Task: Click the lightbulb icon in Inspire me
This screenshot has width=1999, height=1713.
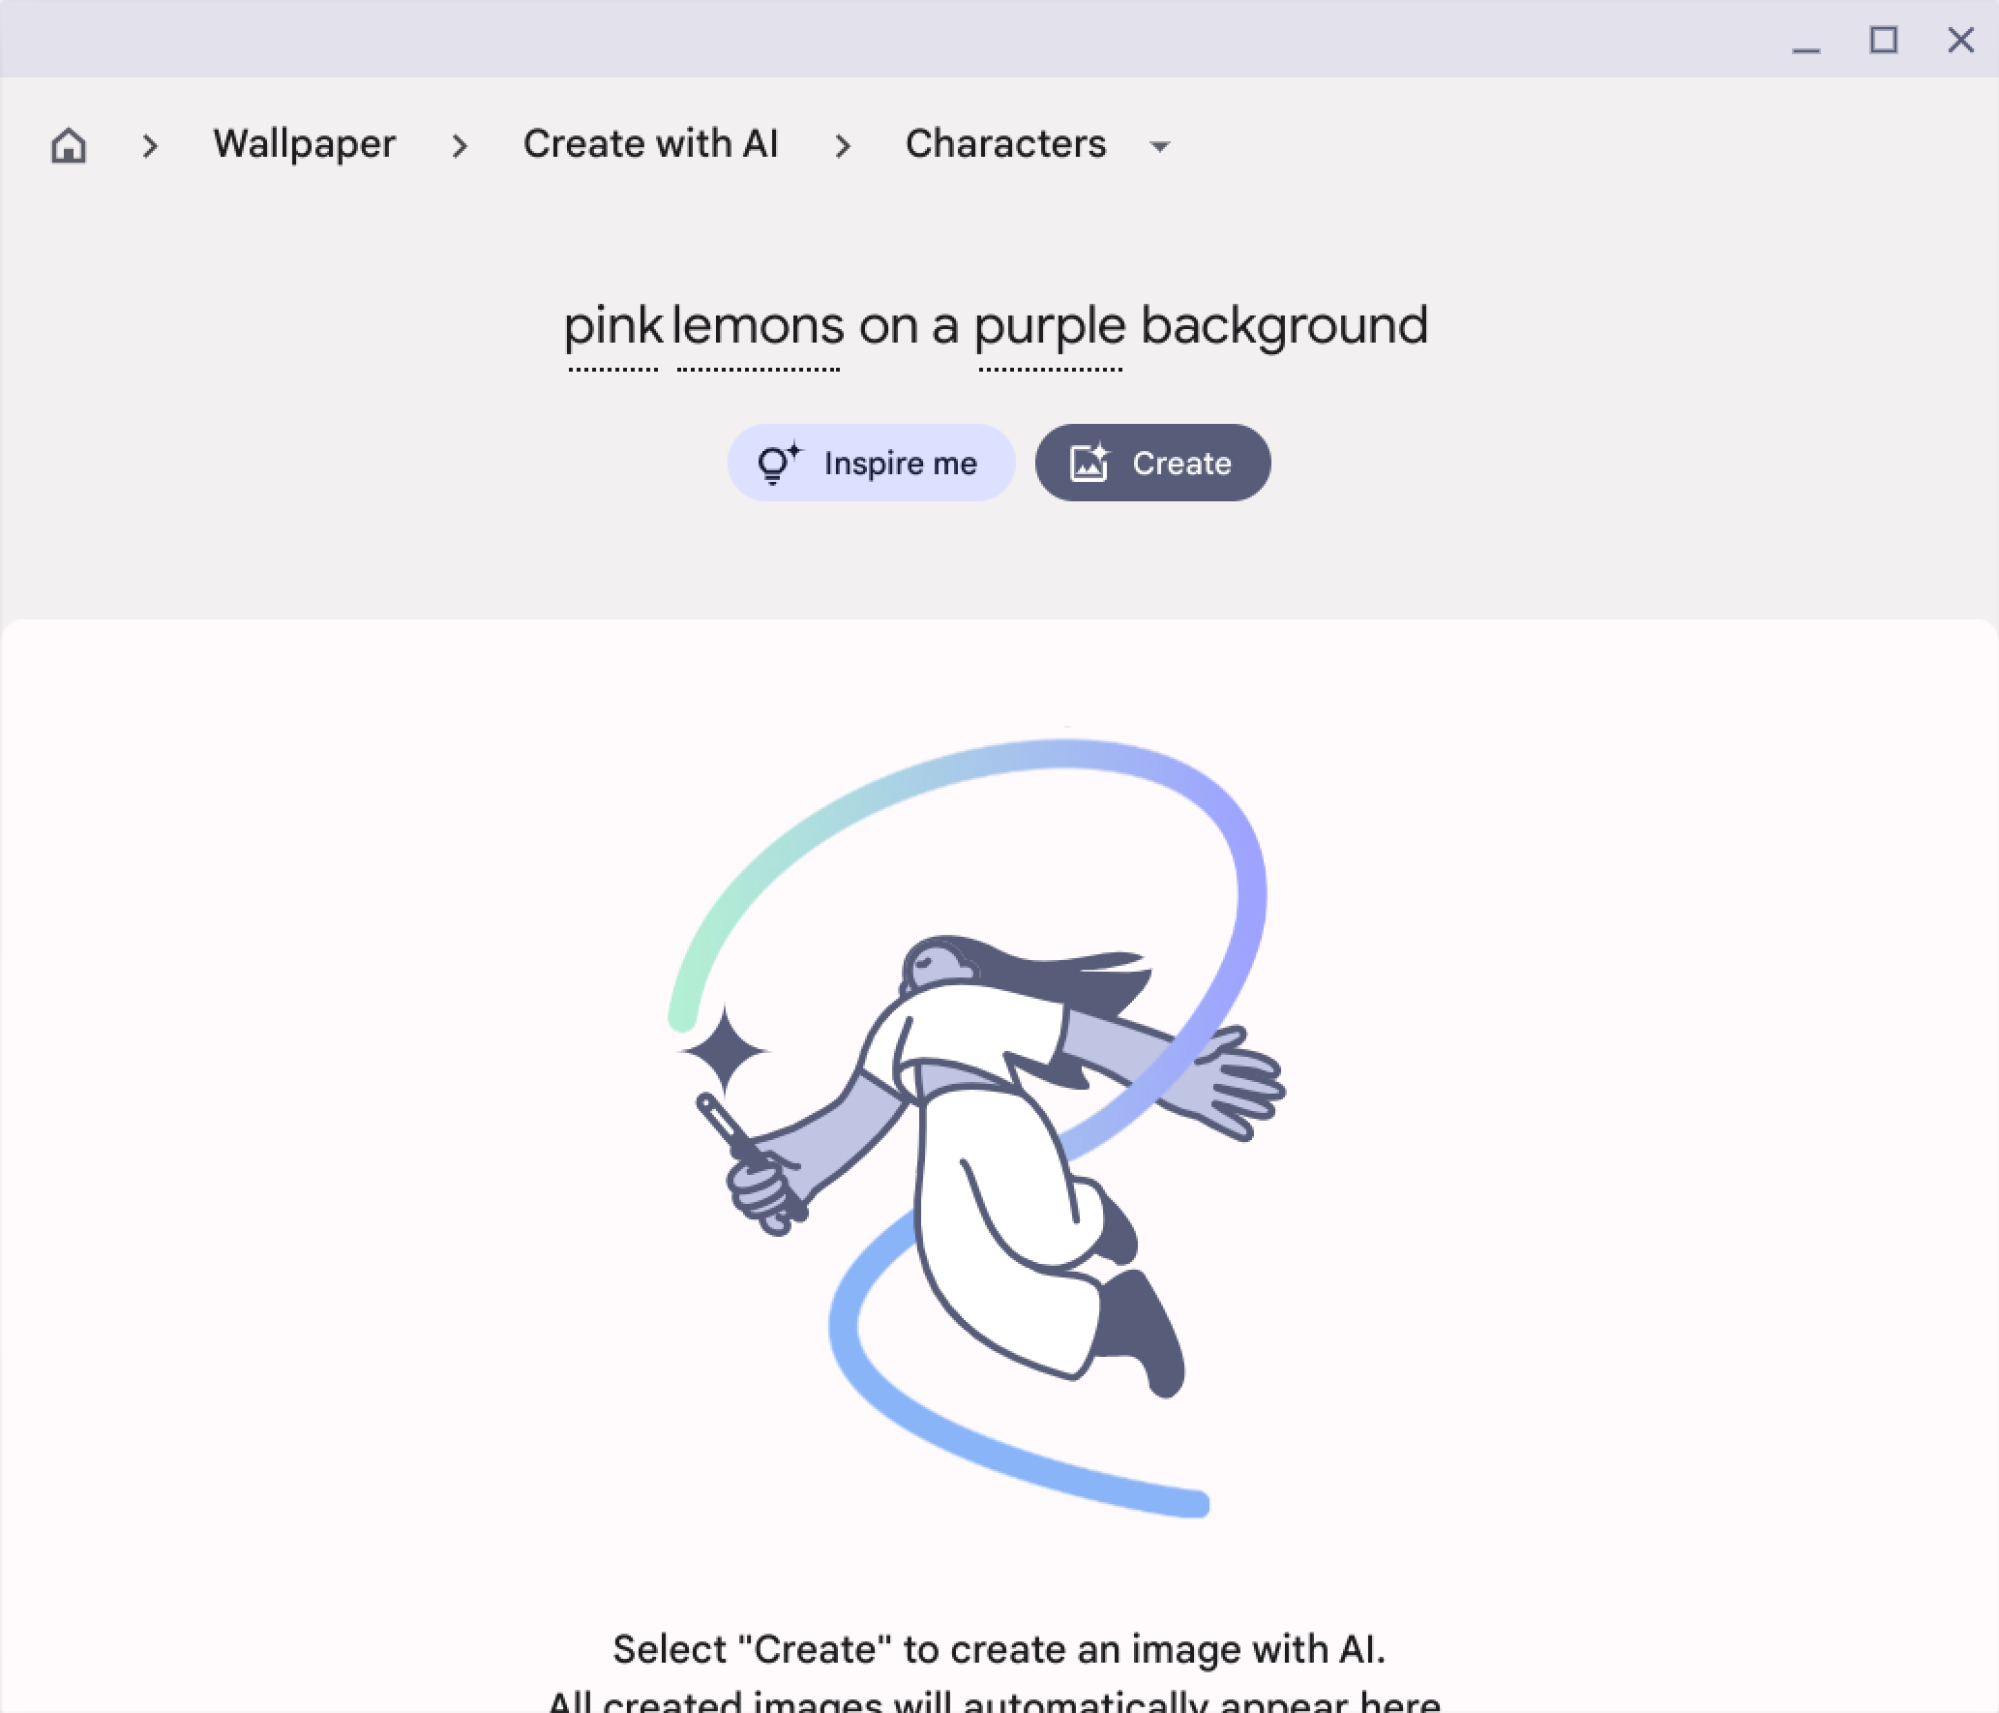Action: pyautogui.click(x=777, y=462)
